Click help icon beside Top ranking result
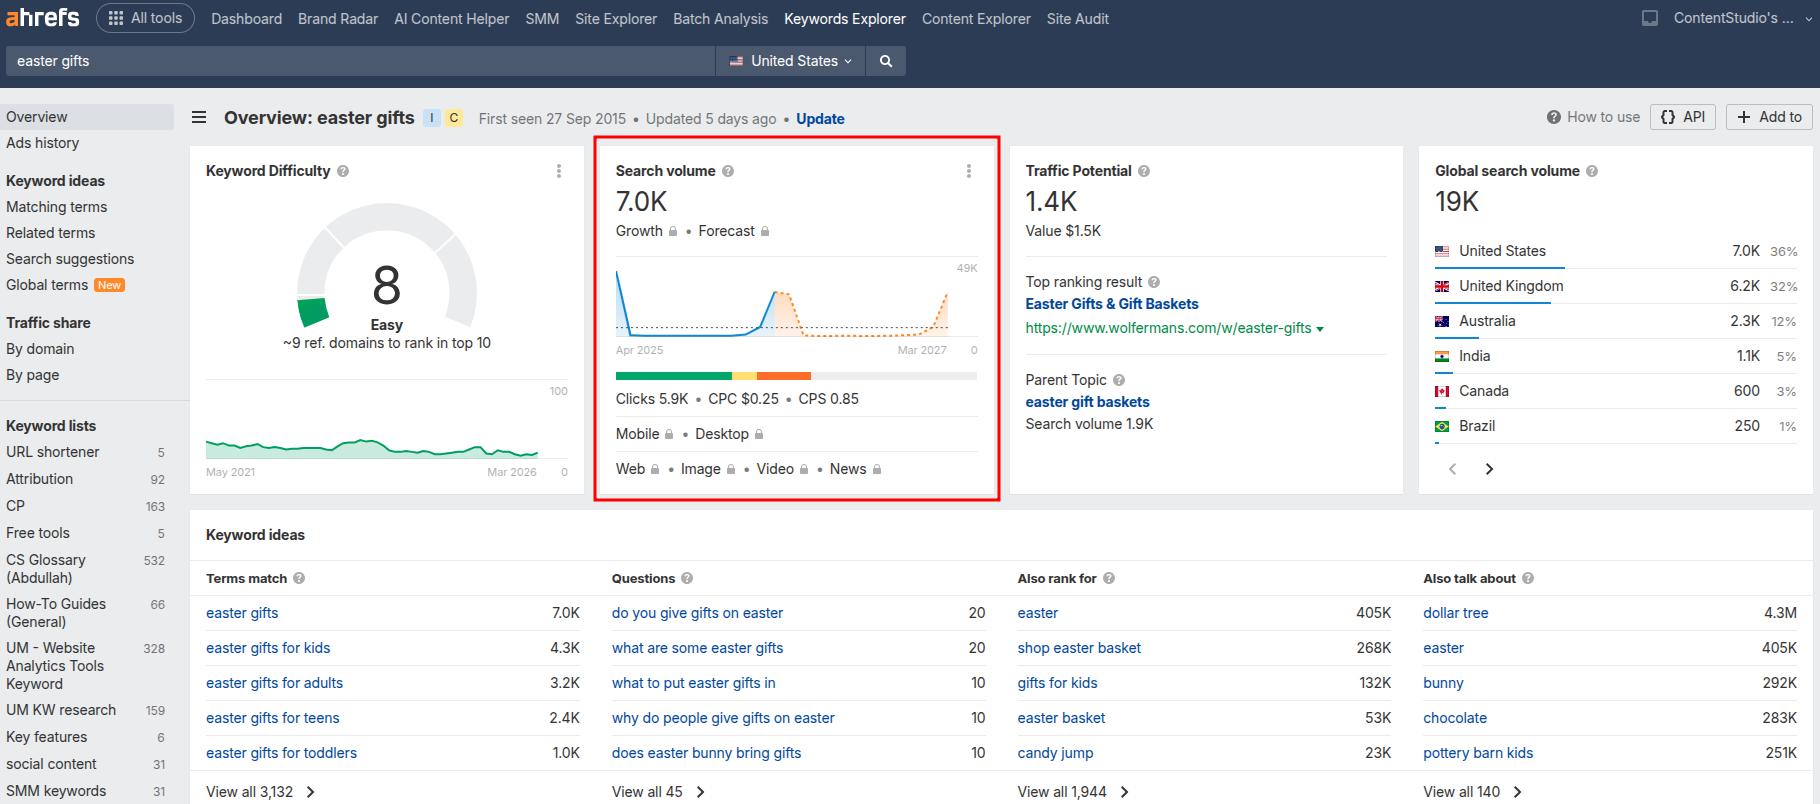This screenshot has height=804, width=1820. pyautogui.click(x=1154, y=282)
